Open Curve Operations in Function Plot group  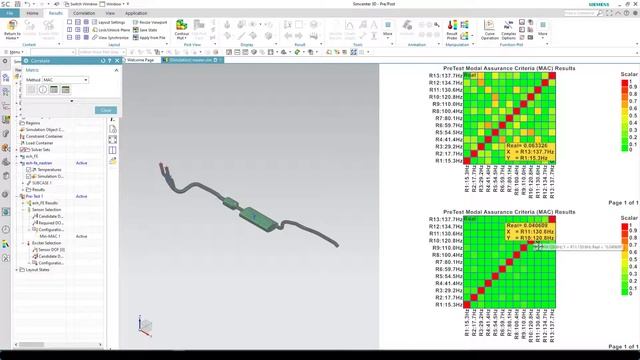489,29
